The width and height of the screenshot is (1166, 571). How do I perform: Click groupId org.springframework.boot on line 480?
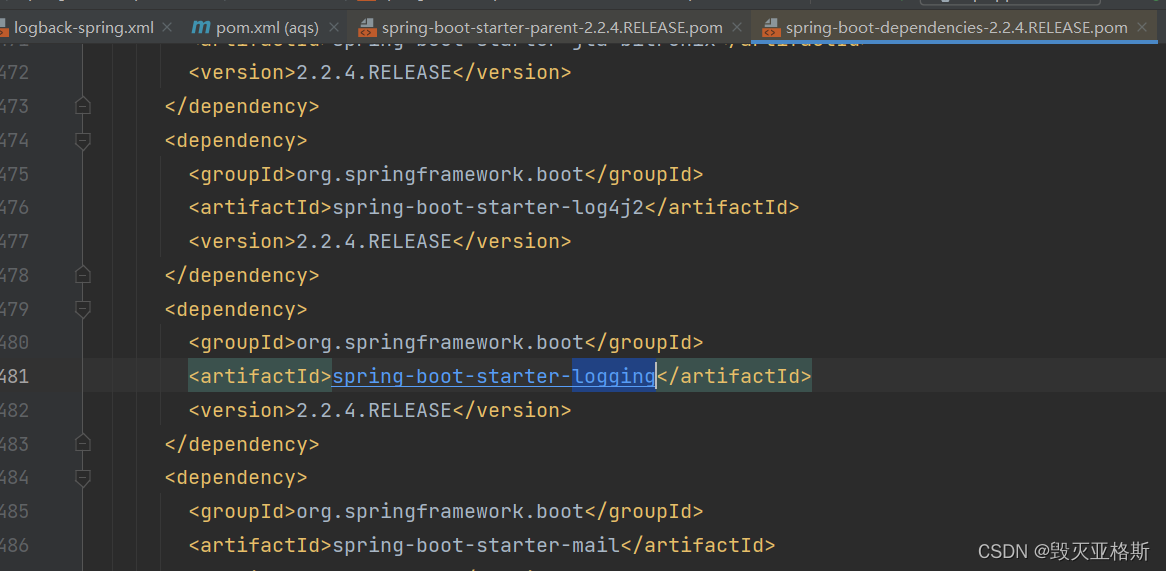point(440,343)
